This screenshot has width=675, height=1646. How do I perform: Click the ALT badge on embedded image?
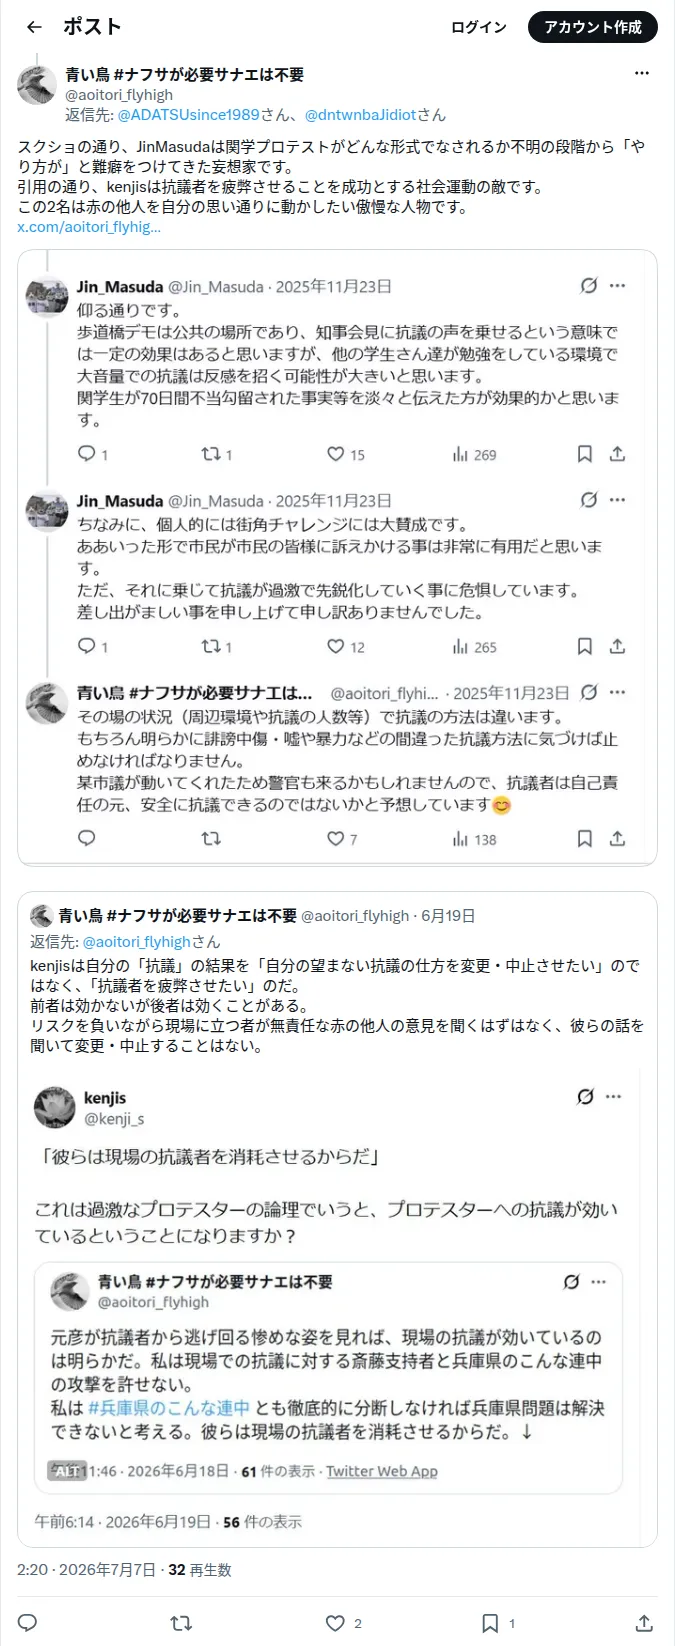click(66, 1471)
